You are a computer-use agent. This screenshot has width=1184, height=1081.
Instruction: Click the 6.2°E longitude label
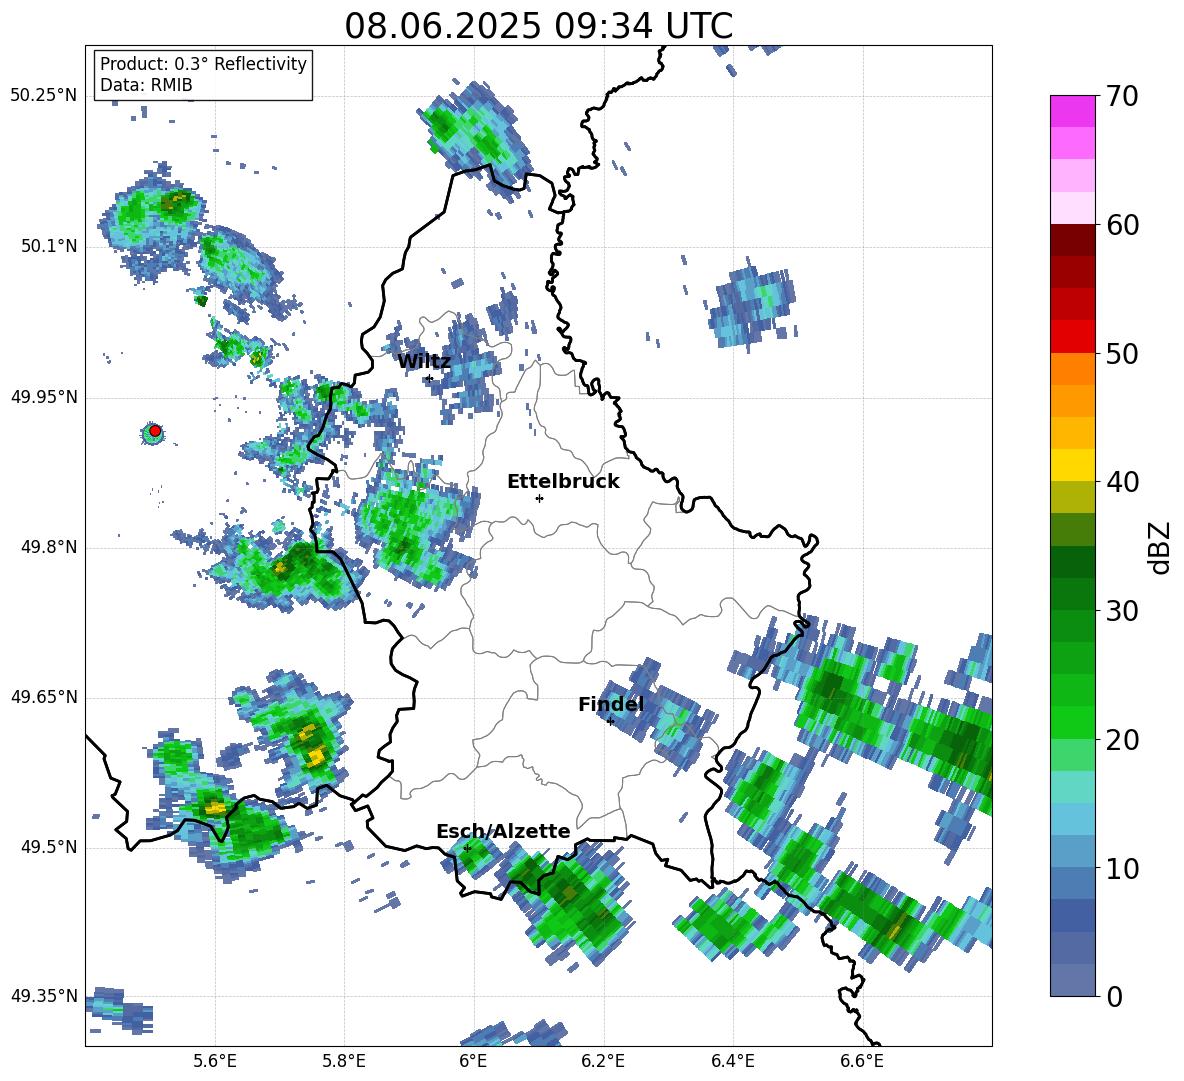pos(603,1061)
